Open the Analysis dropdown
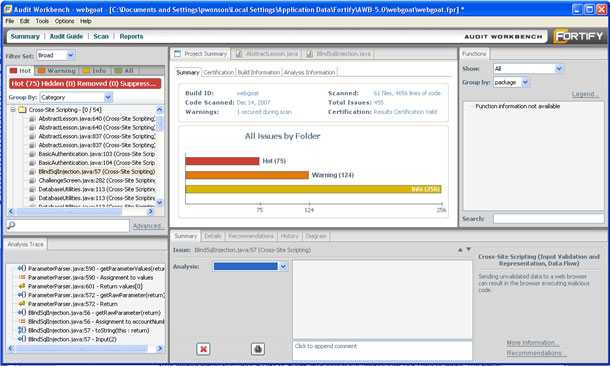610x366 pixels. tap(283, 267)
